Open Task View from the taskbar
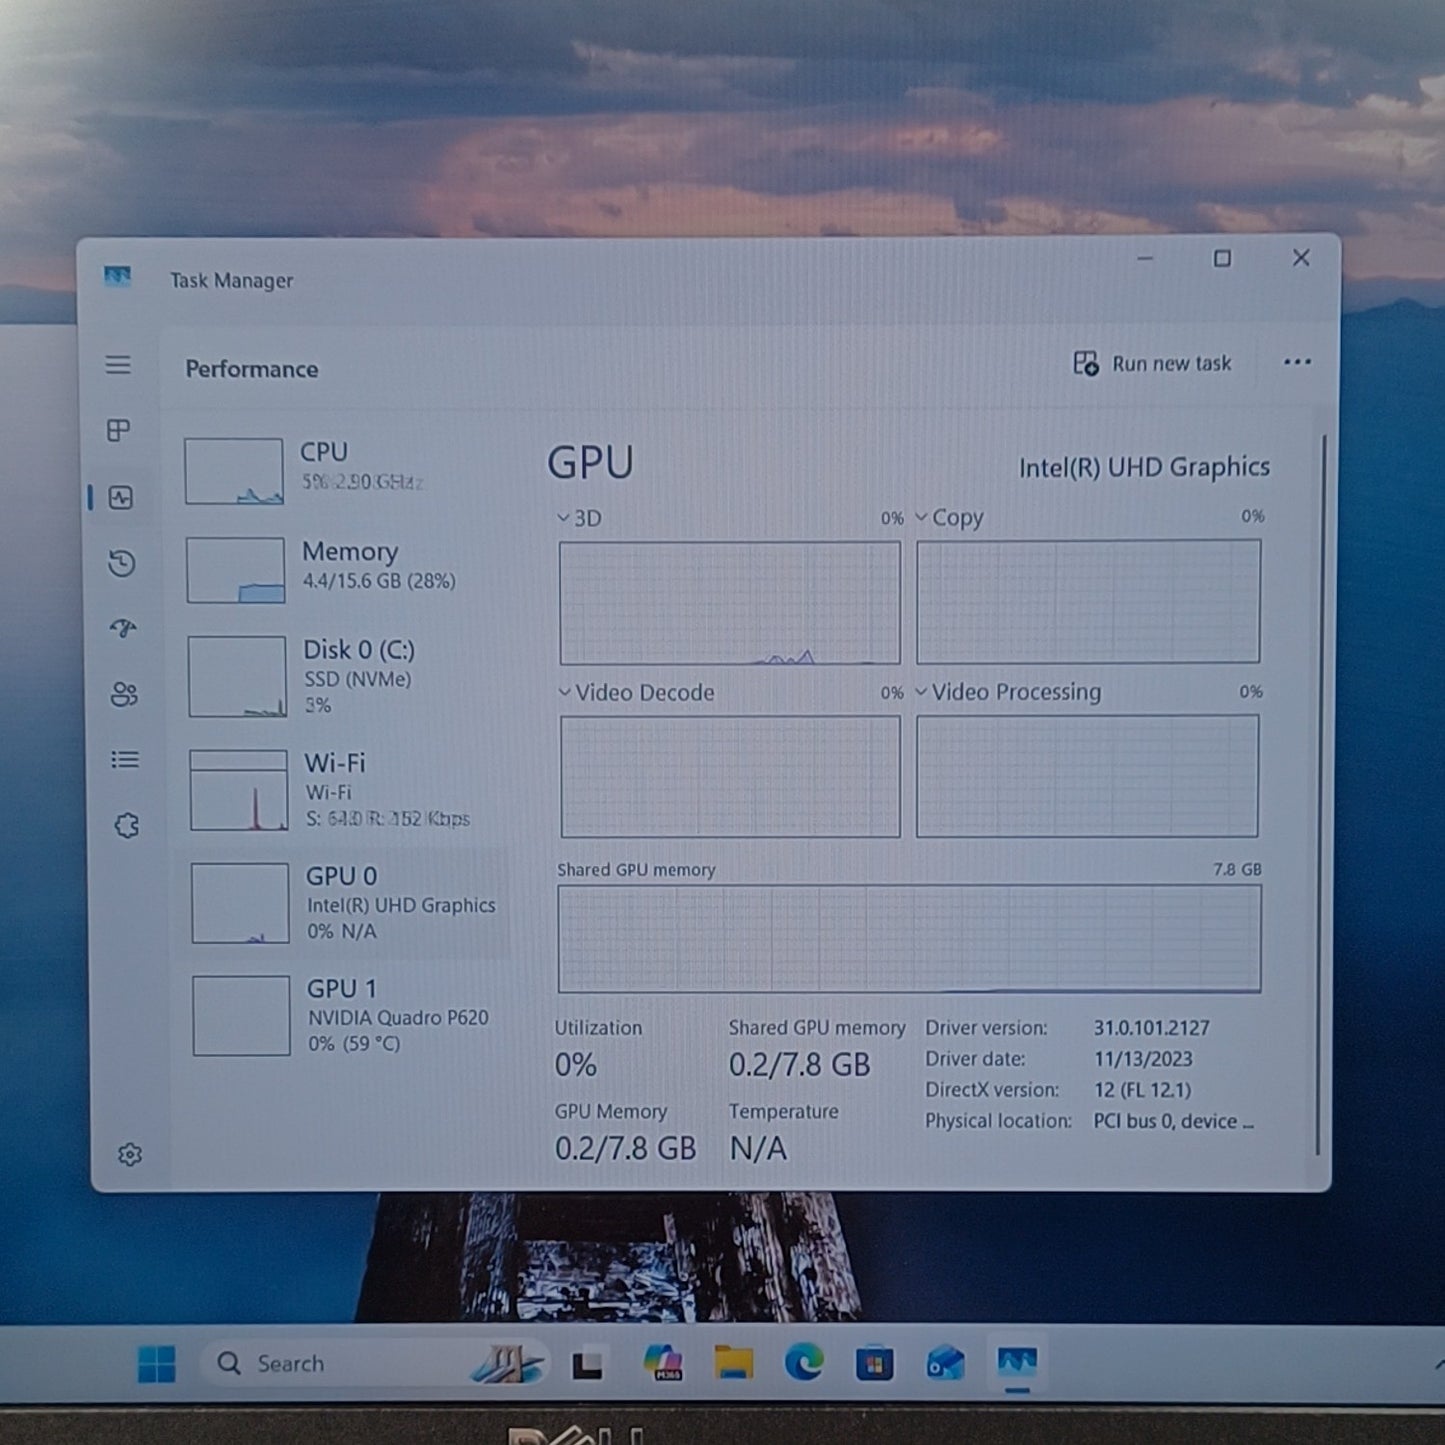Image resolution: width=1445 pixels, height=1445 pixels. [x=587, y=1365]
